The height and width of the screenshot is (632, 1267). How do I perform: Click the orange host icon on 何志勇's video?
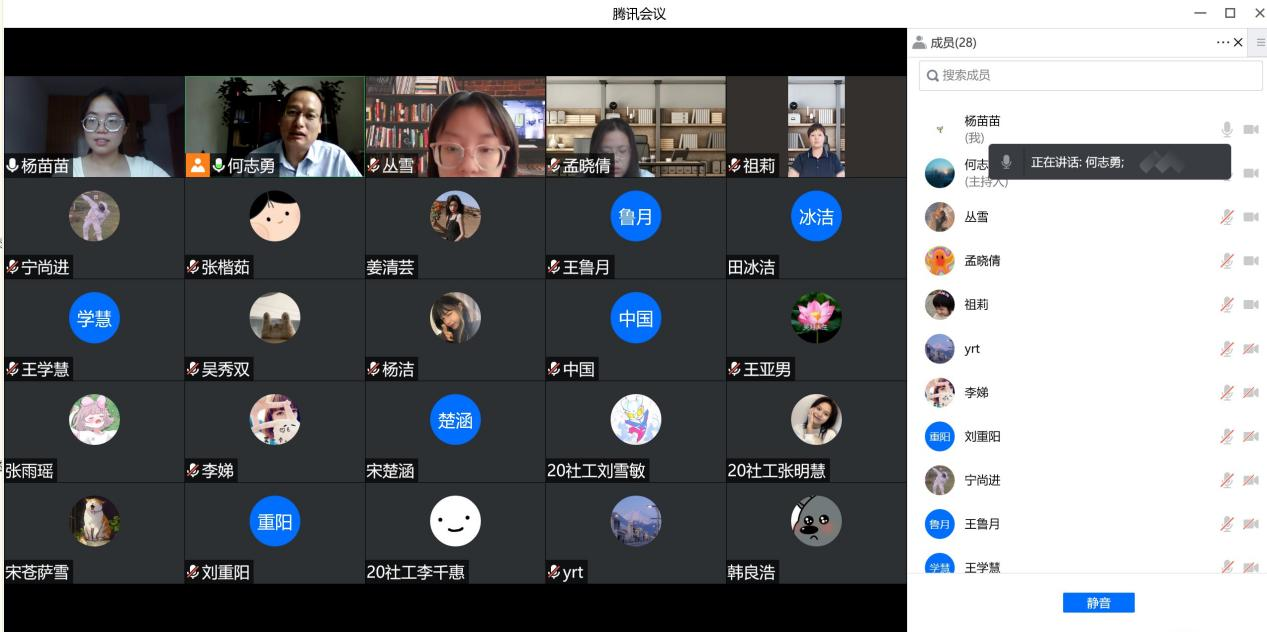pos(198,165)
